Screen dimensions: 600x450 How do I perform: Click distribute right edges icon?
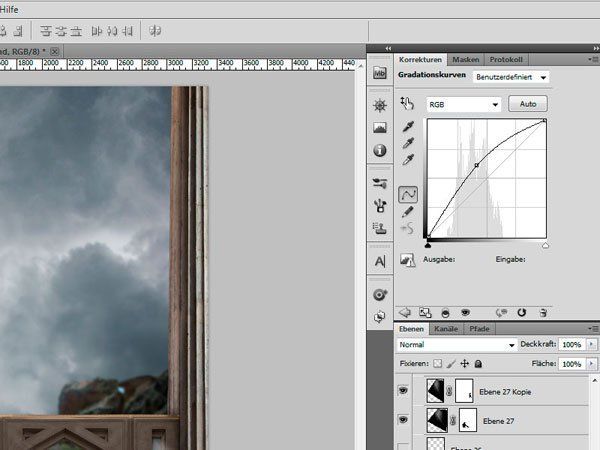click(127, 31)
